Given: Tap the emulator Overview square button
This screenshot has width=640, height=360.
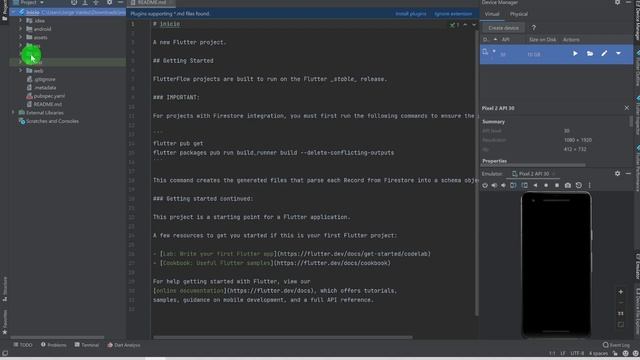Looking at the screenshot, I should (557, 185).
